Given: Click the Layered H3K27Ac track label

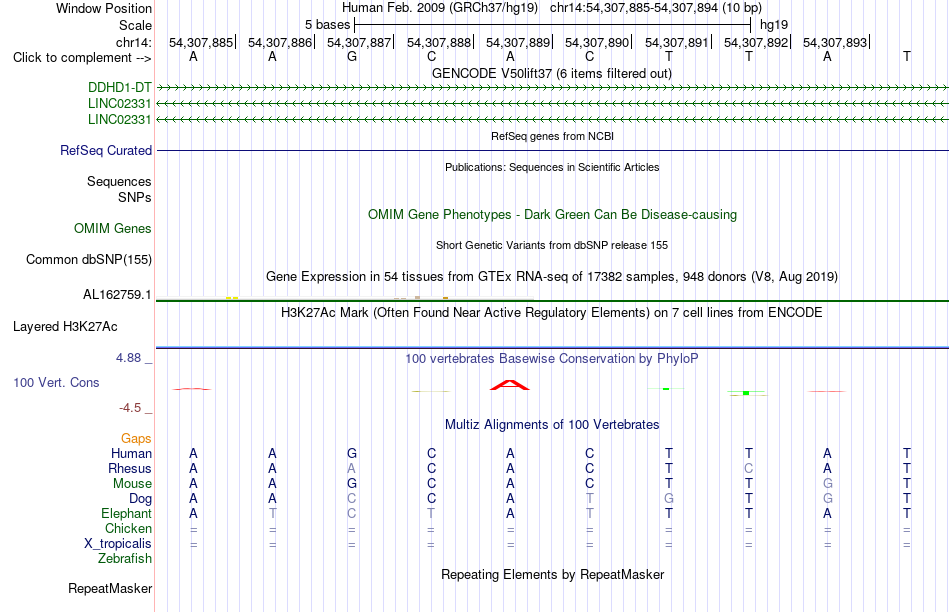Looking at the screenshot, I should coord(65,327).
